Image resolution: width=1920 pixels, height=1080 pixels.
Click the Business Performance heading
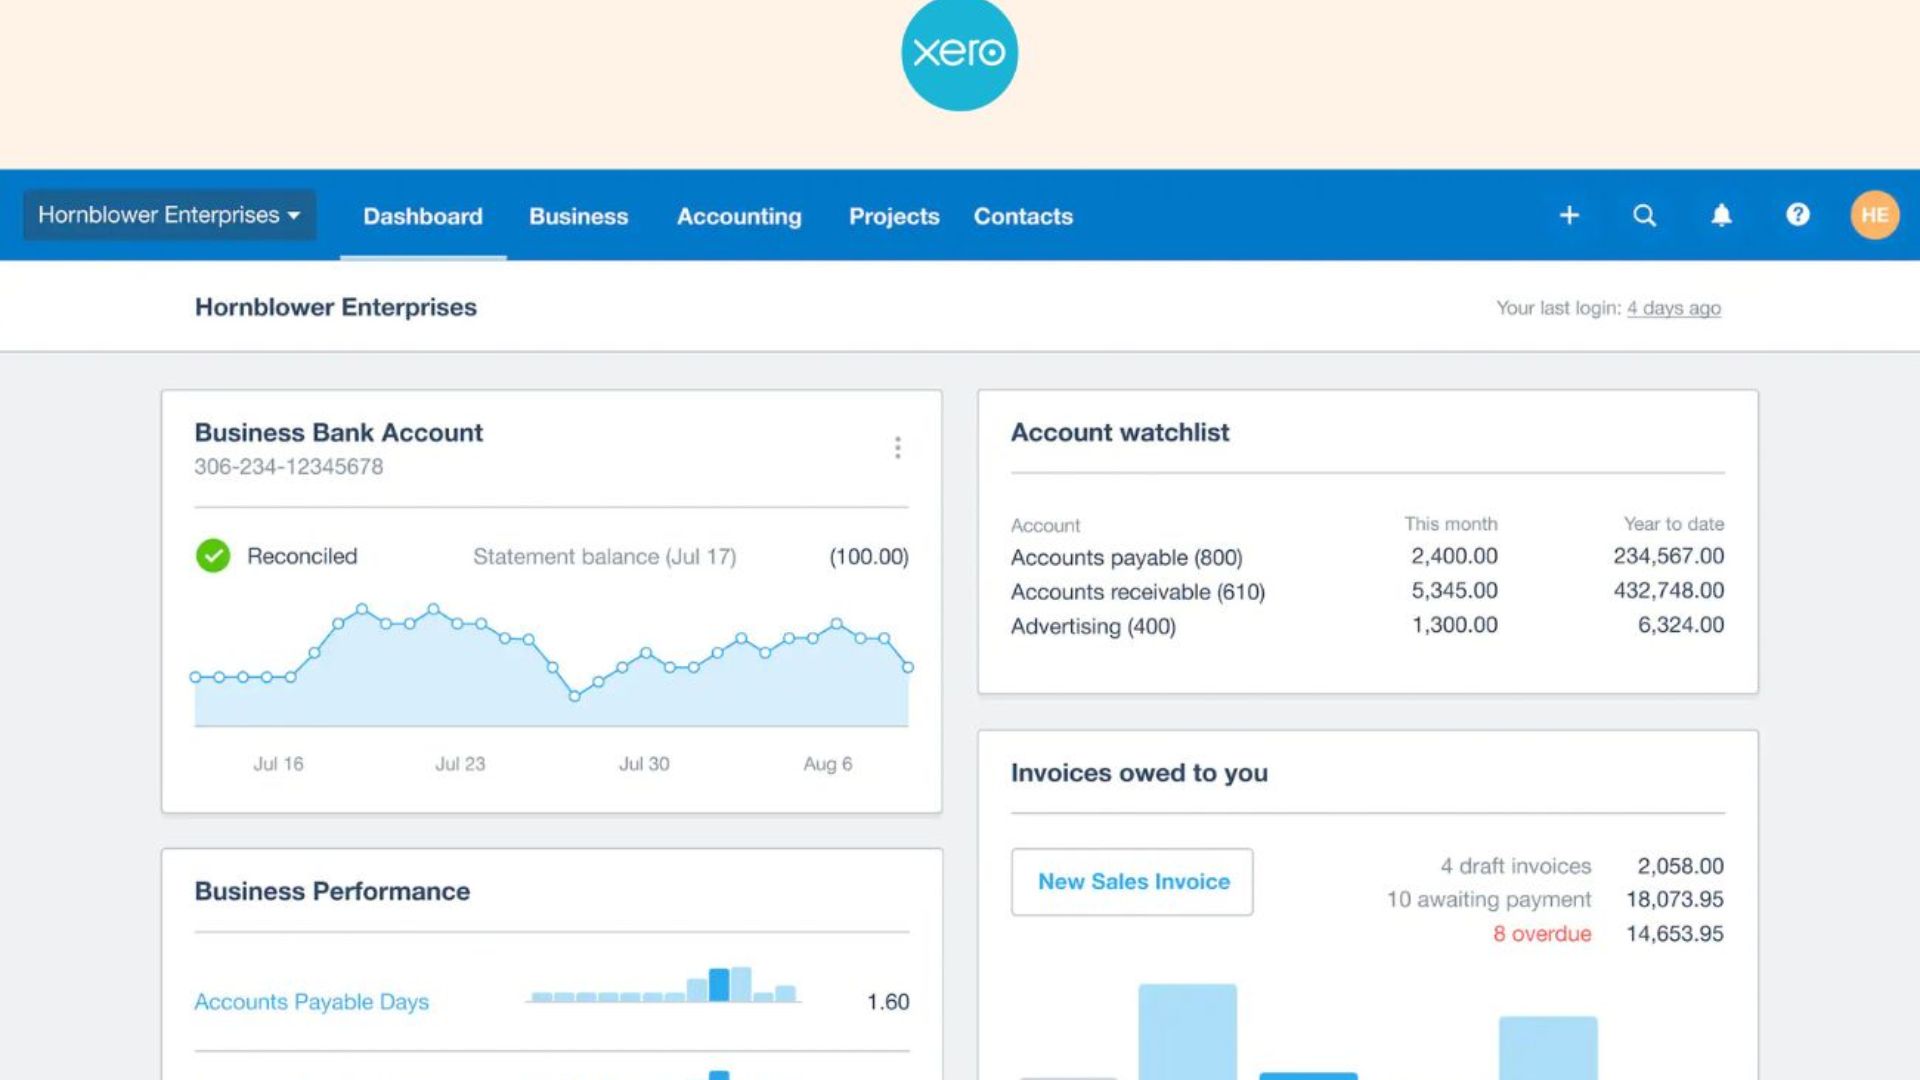click(332, 891)
